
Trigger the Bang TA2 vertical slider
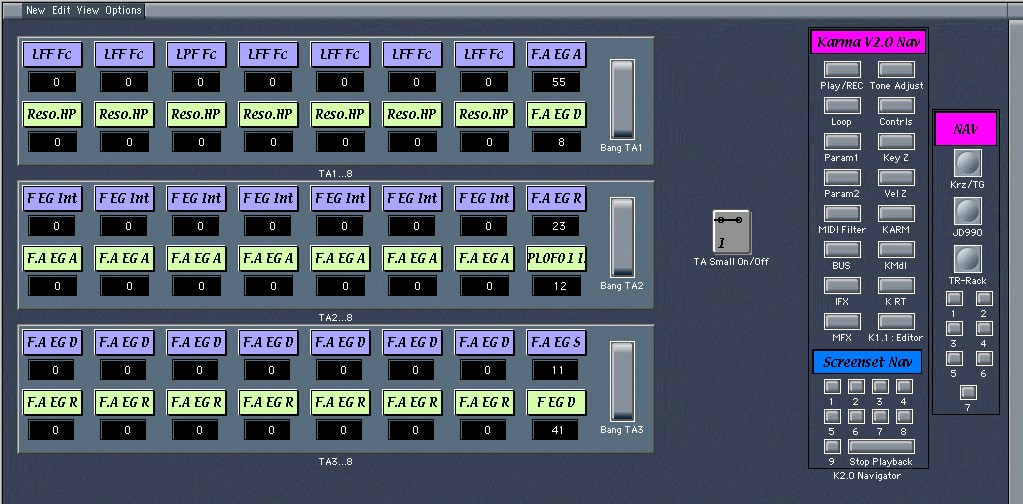coord(622,237)
